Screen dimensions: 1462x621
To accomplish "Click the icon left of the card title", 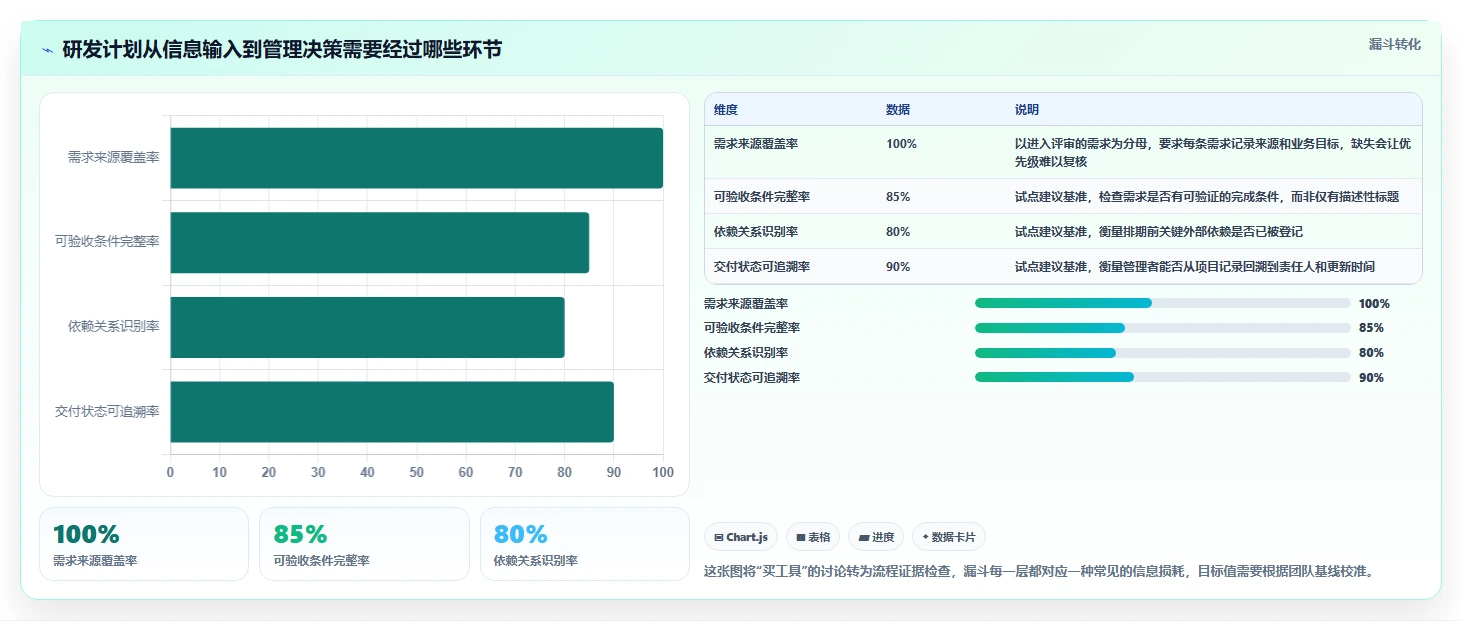I will coord(48,50).
